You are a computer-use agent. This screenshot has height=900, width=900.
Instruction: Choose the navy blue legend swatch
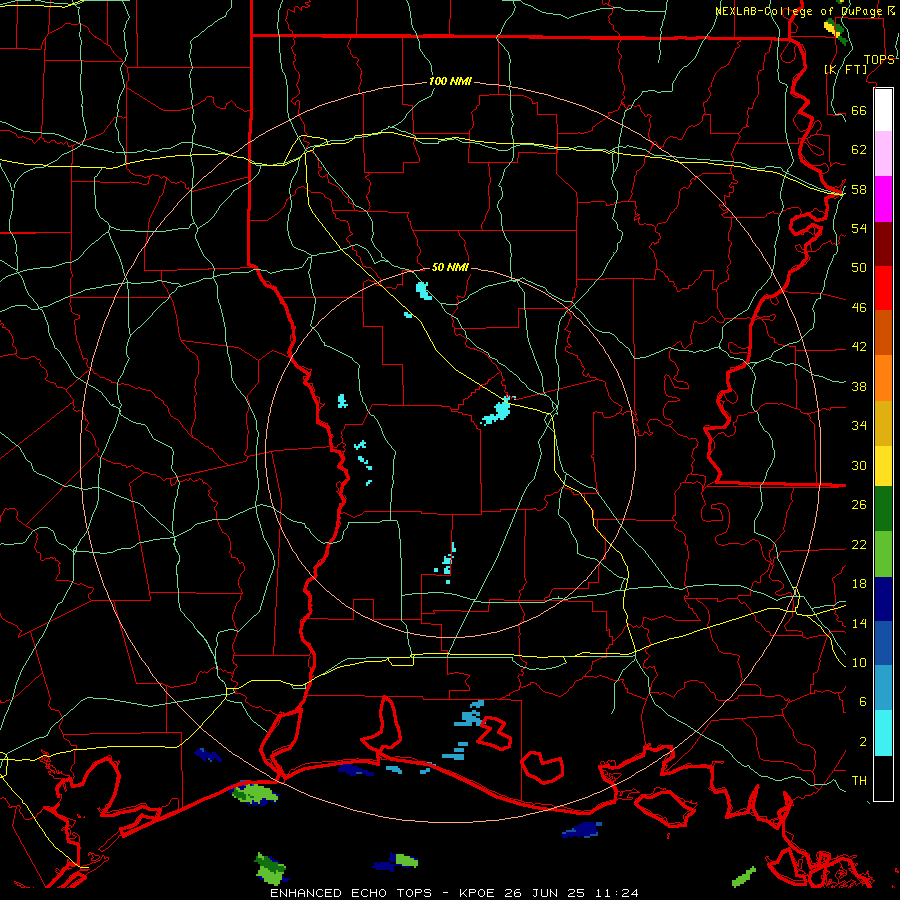[883, 599]
